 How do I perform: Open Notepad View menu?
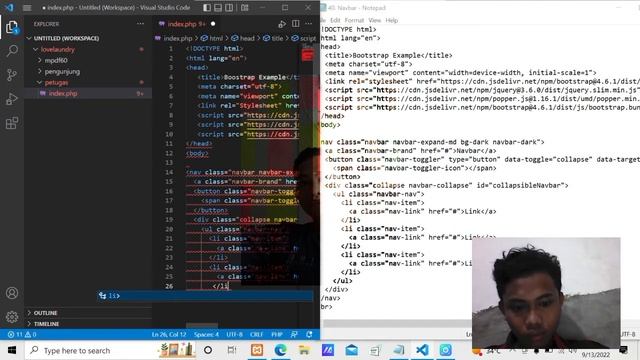(x=374, y=20)
